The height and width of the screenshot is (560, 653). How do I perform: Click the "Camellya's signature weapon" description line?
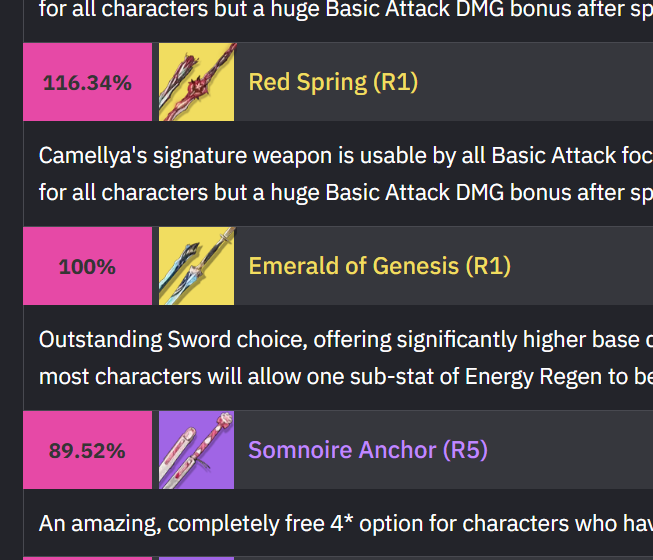tap(346, 156)
